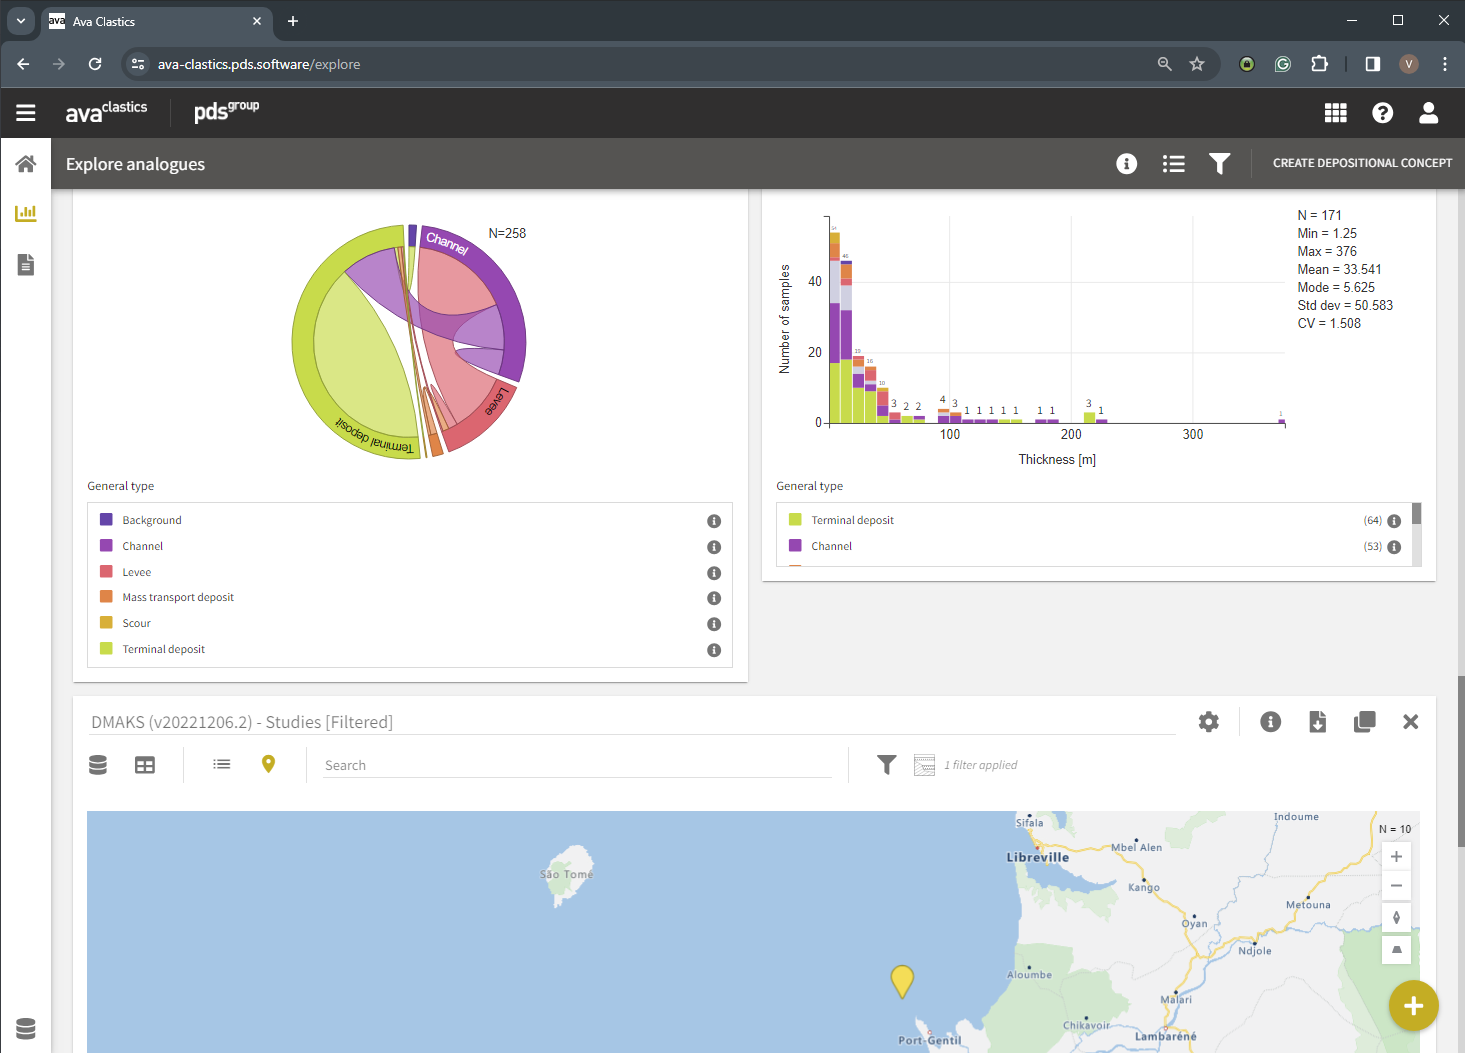
Task: Click the yellow add floating button
Action: click(1413, 1006)
